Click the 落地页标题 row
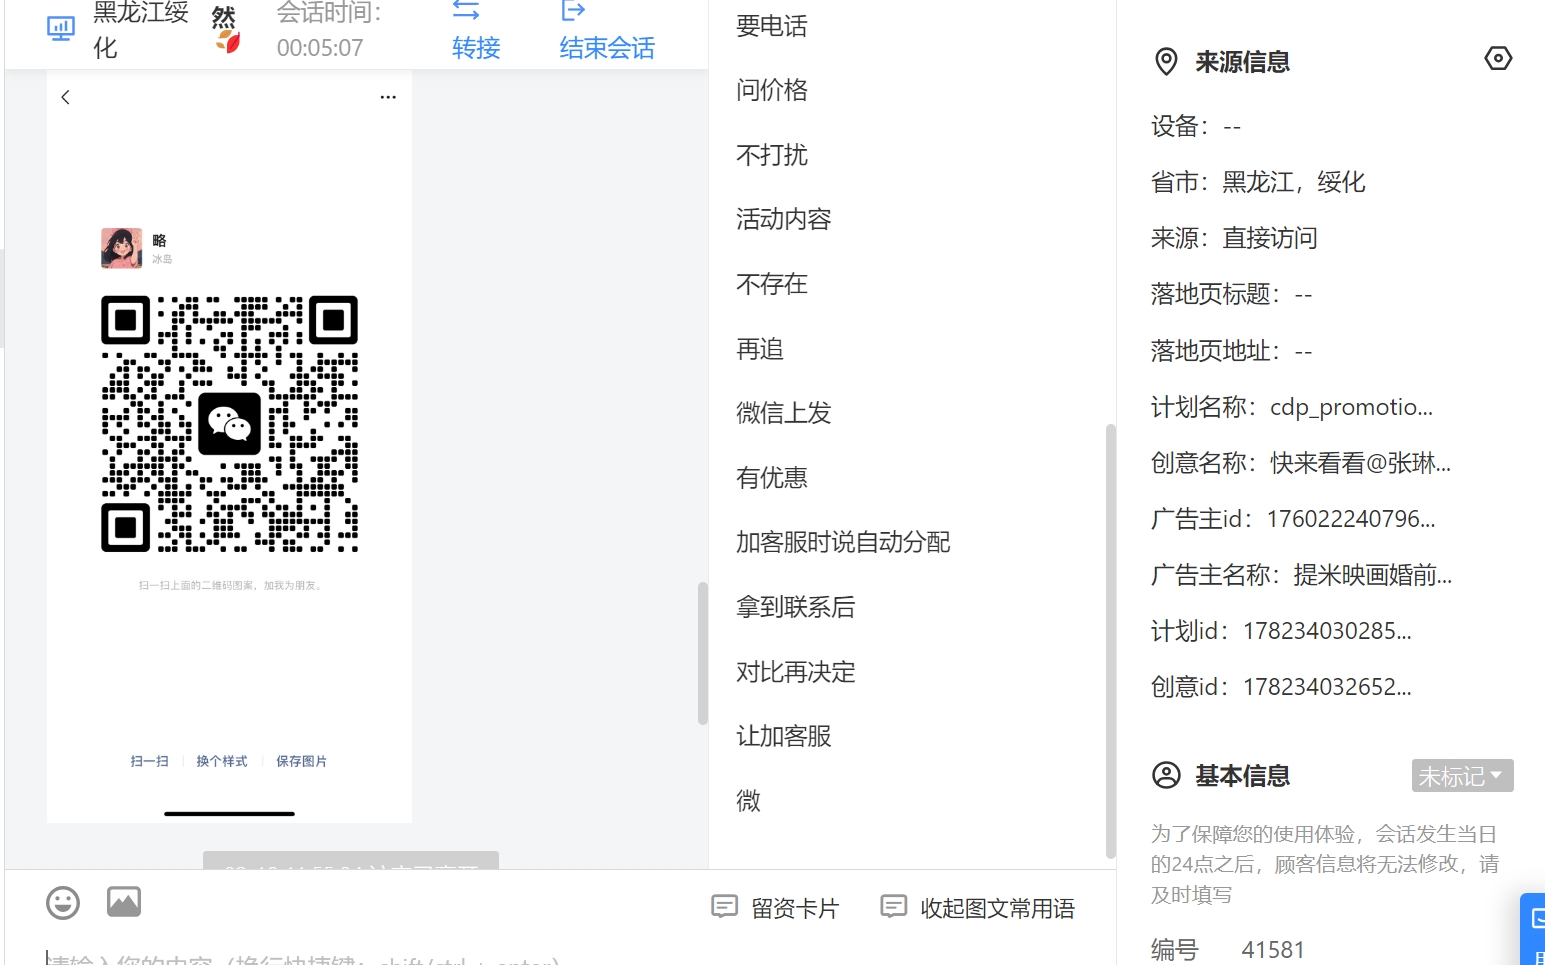 [1231, 294]
